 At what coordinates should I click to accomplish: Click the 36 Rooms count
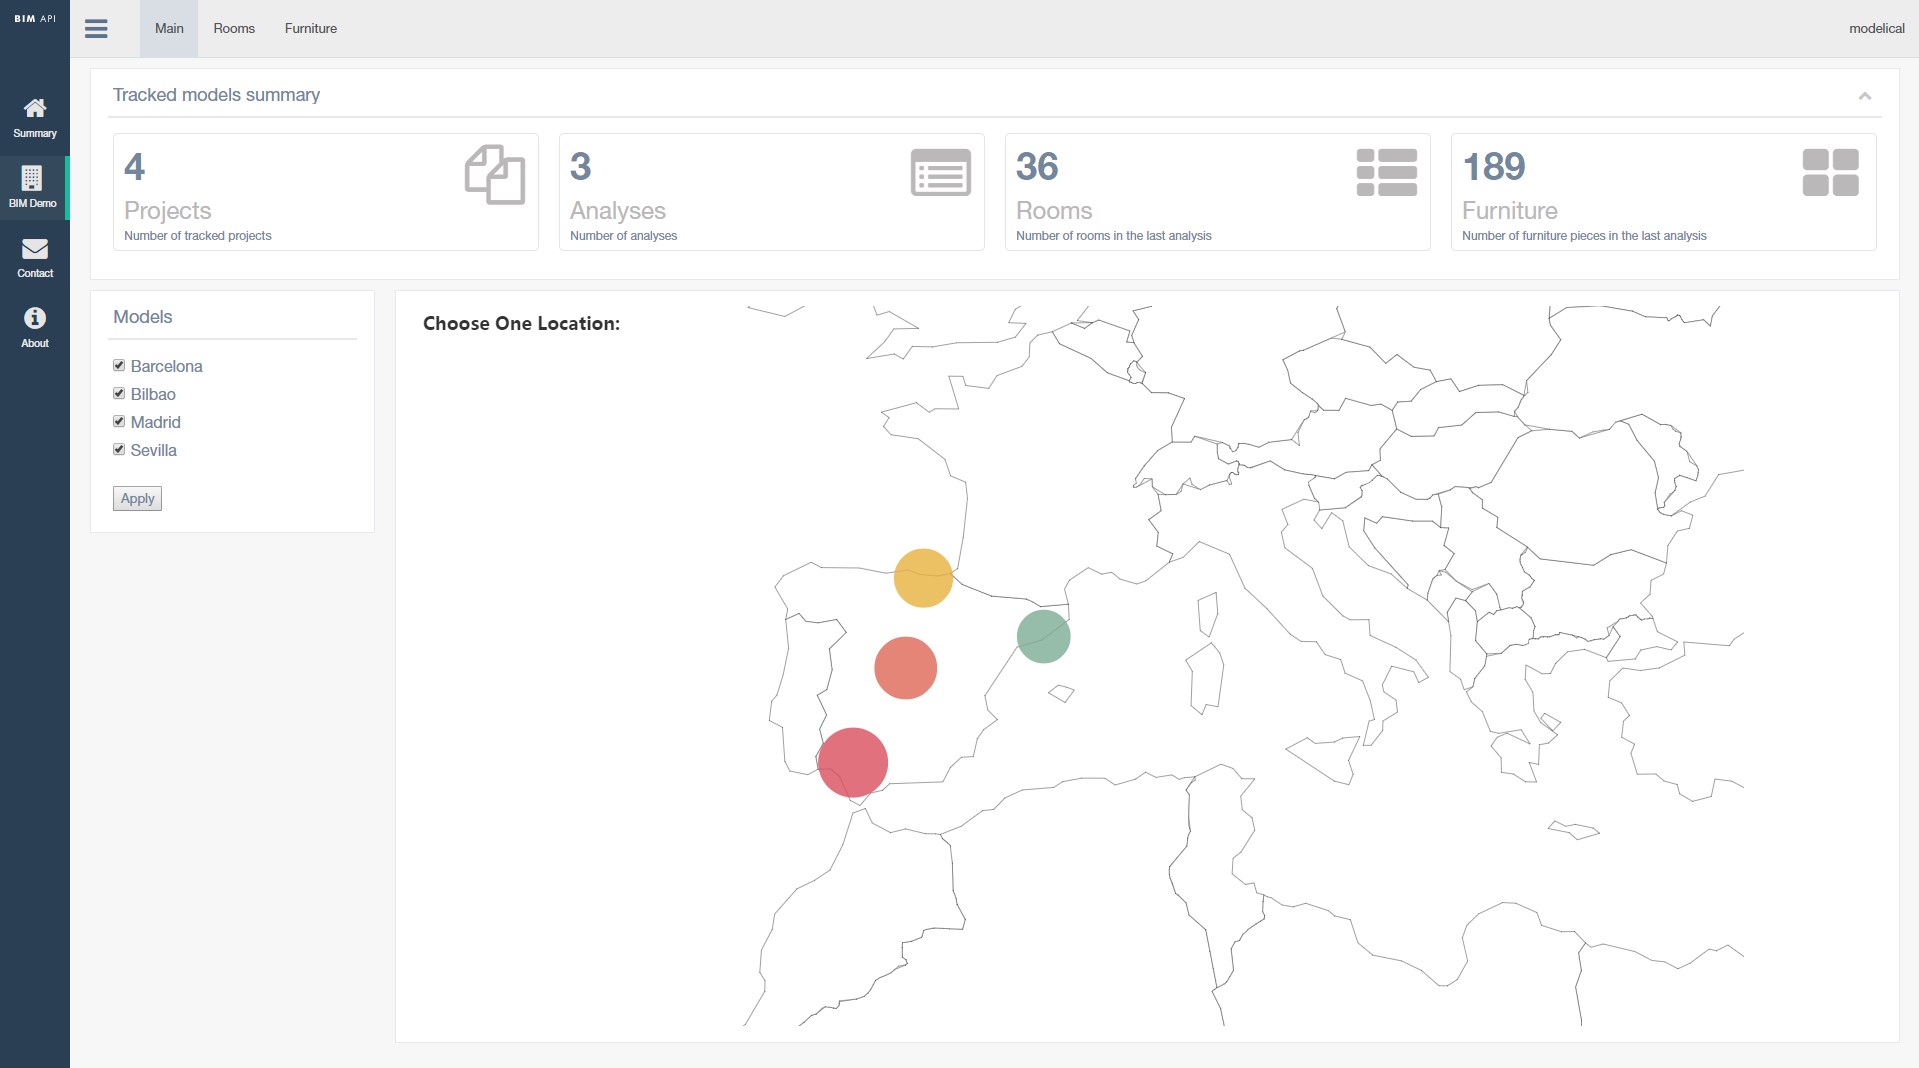tap(1037, 167)
